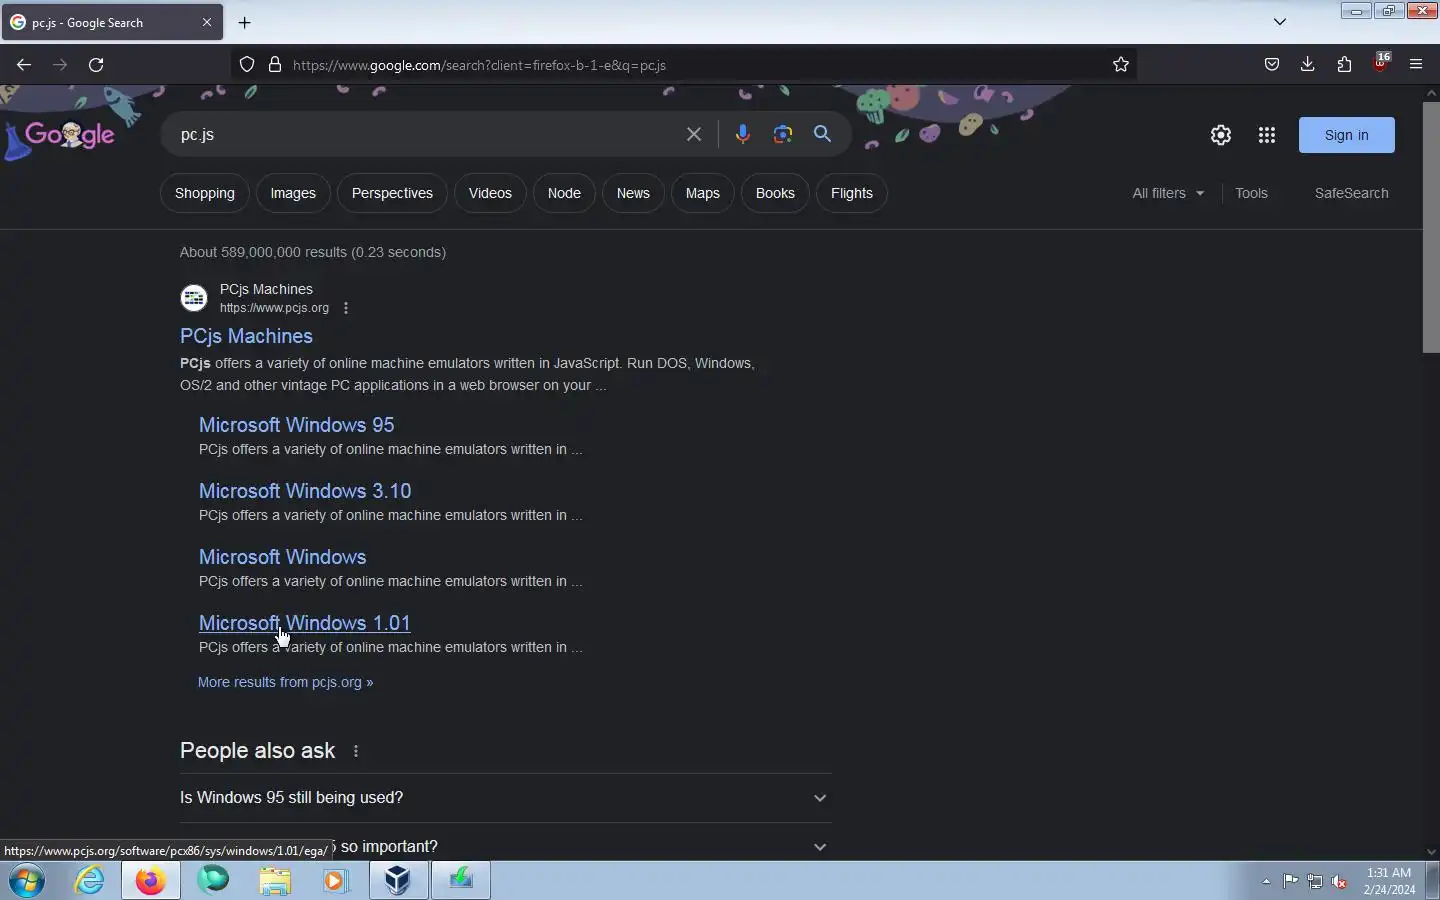
Task: Open SafeSearch settings
Action: pyautogui.click(x=1351, y=193)
